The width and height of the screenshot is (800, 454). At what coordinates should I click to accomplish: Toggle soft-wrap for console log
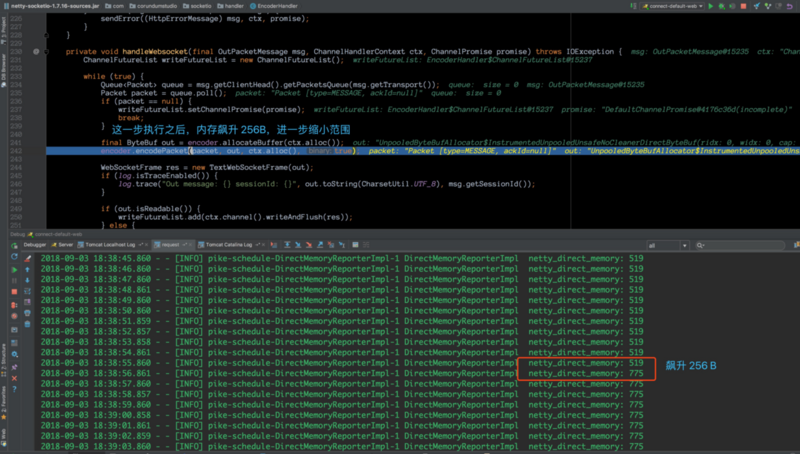point(28,291)
